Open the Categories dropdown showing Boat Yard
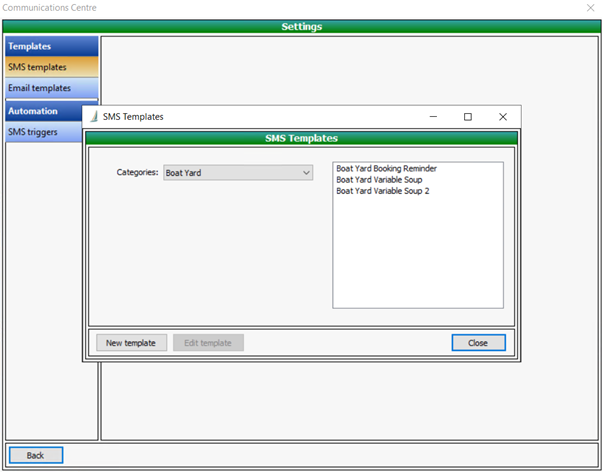The width and height of the screenshot is (602, 472). tap(238, 173)
